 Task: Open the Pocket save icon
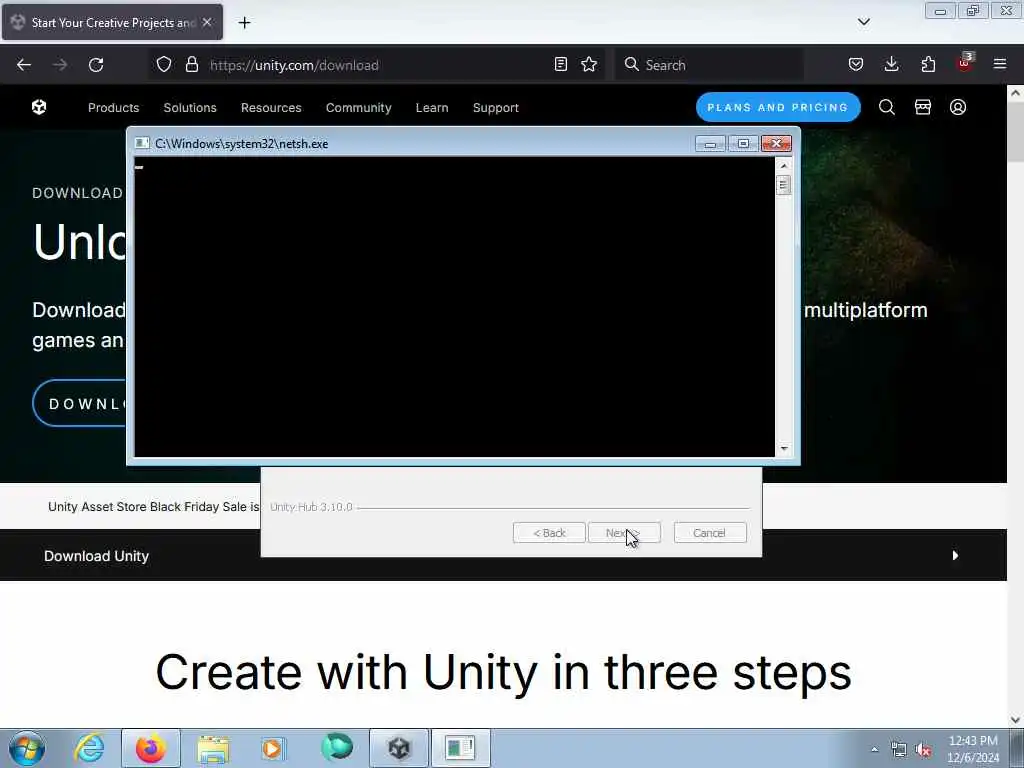(x=856, y=64)
